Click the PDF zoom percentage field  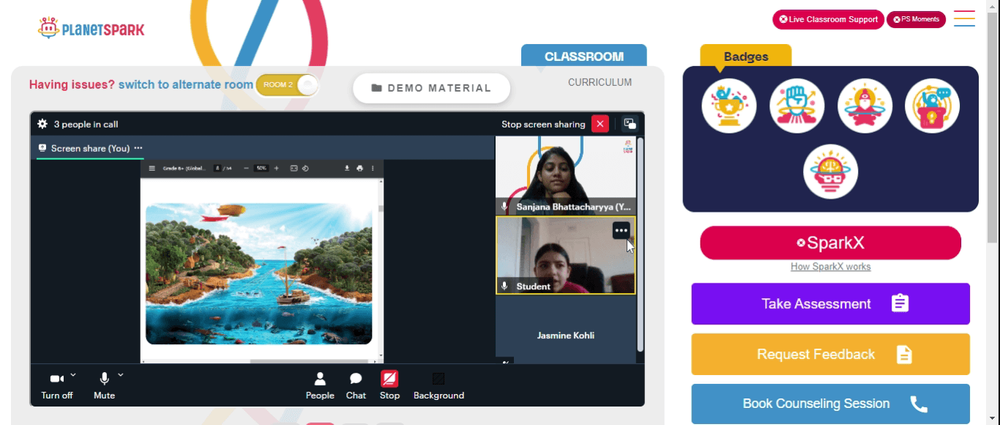pyautogui.click(x=261, y=168)
